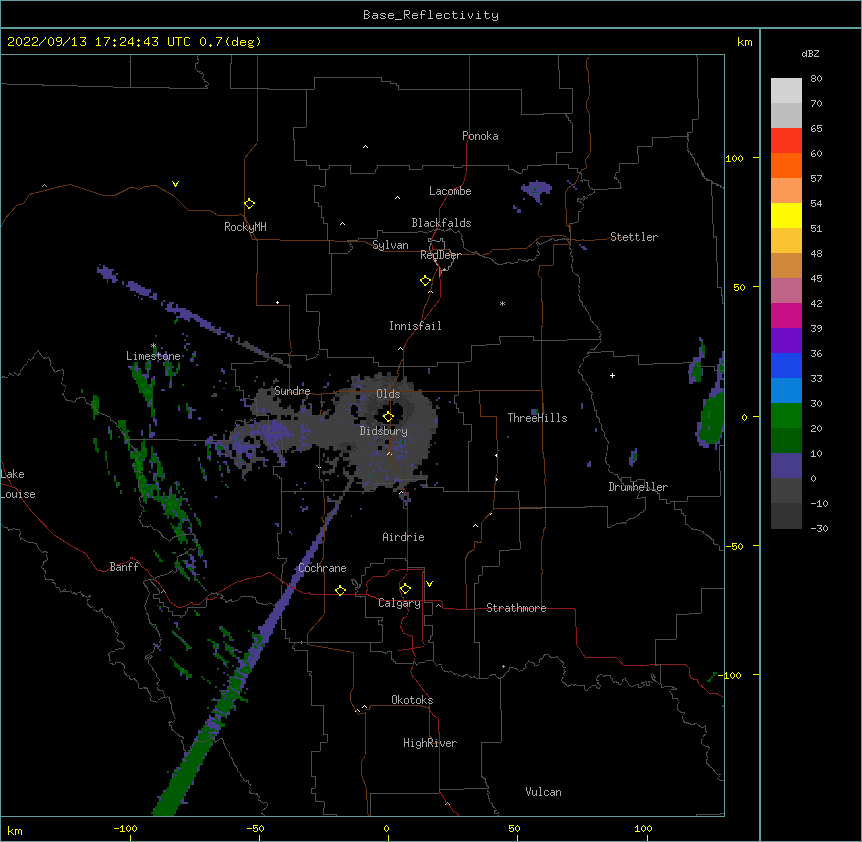Click the km unit label at top right
This screenshot has width=862, height=842.
[x=744, y=42]
